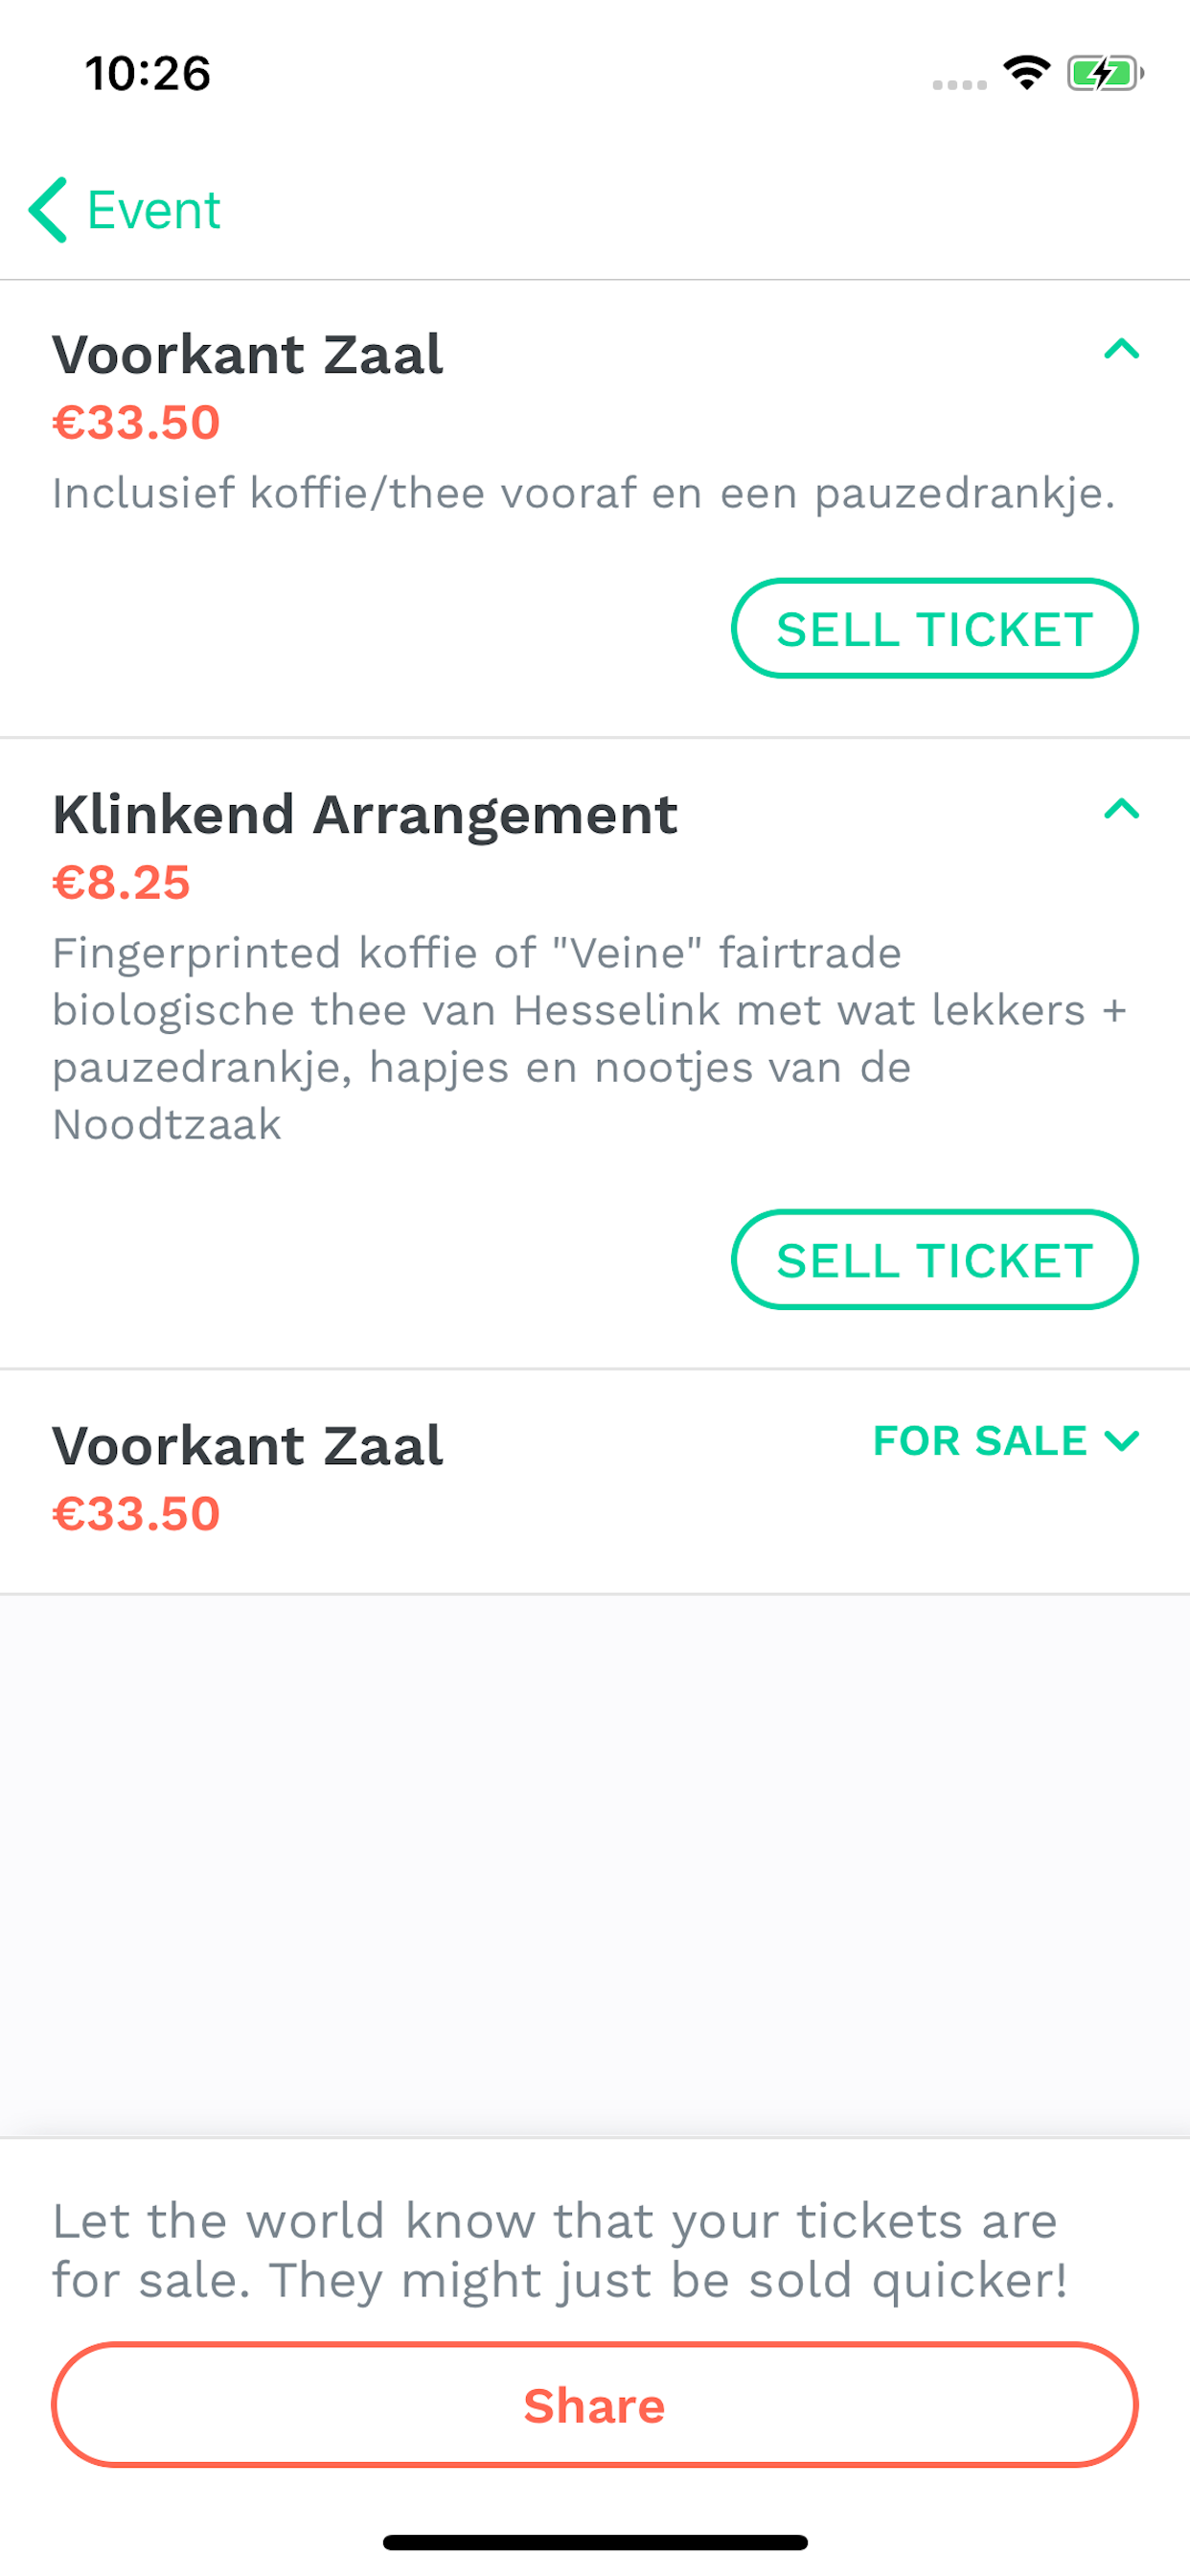The width and height of the screenshot is (1190, 2576).
Task: Tap the back chevron icon
Action: pos(48,210)
